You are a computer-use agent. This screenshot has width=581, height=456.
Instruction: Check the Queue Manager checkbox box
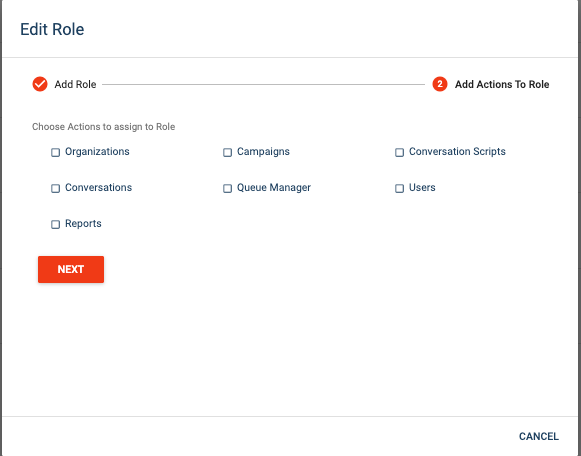(228, 188)
